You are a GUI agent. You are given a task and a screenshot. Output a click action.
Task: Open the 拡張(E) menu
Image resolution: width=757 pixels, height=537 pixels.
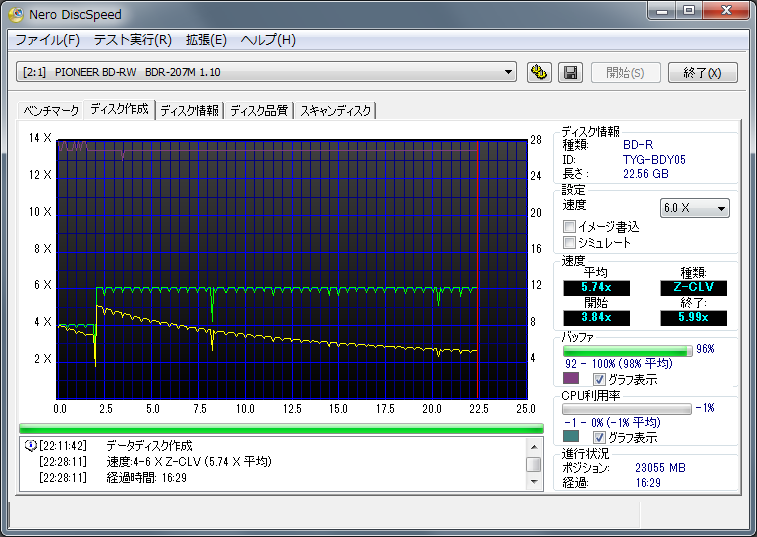(206, 40)
